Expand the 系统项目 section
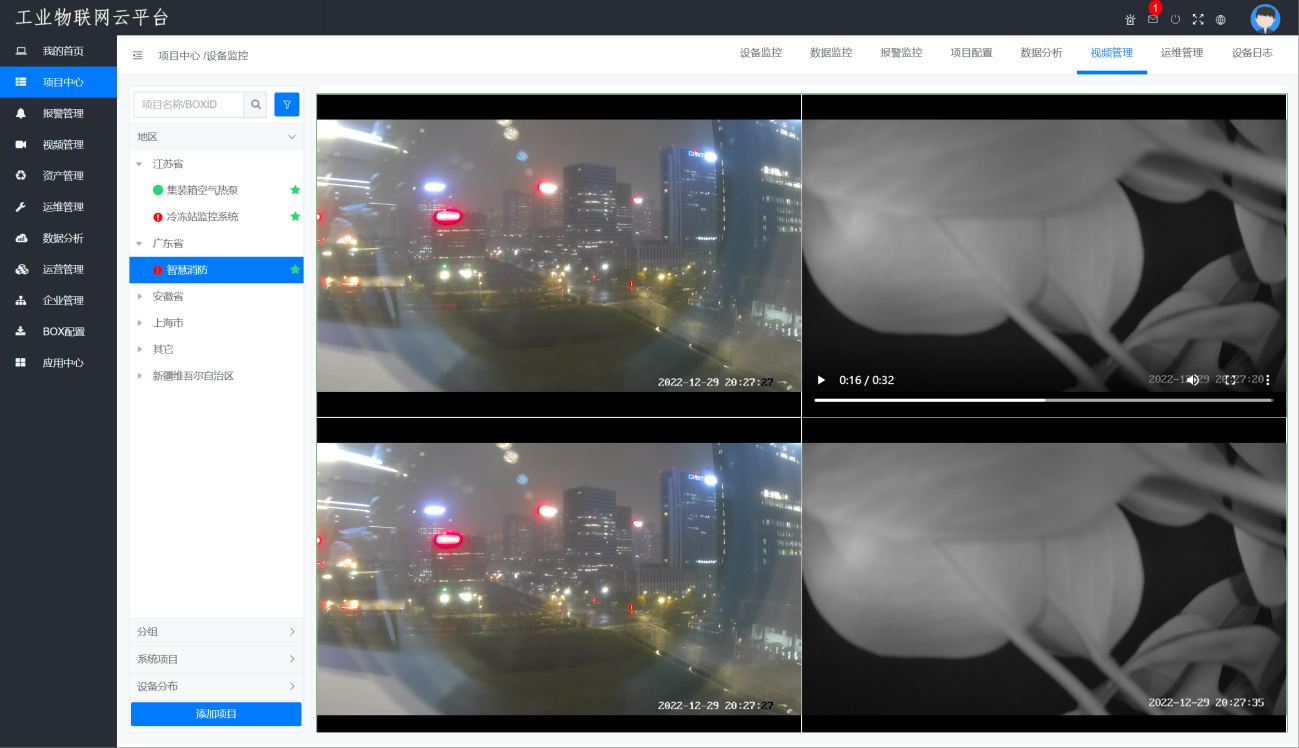 coord(216,659)
